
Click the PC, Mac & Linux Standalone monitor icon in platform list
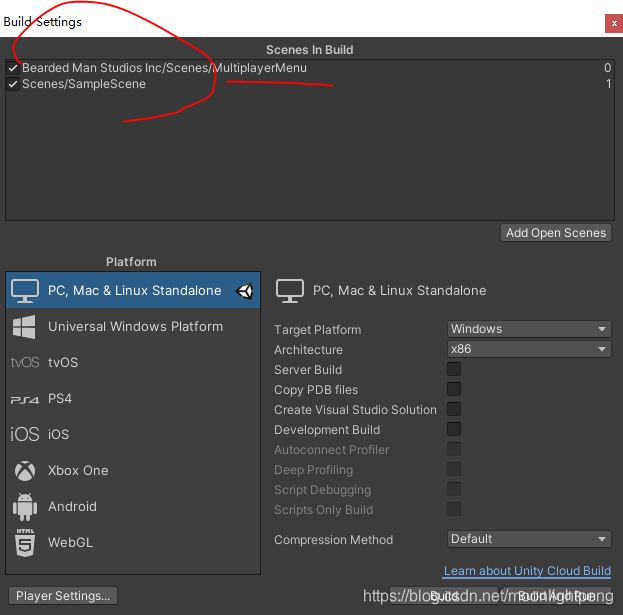pos(25,290)
